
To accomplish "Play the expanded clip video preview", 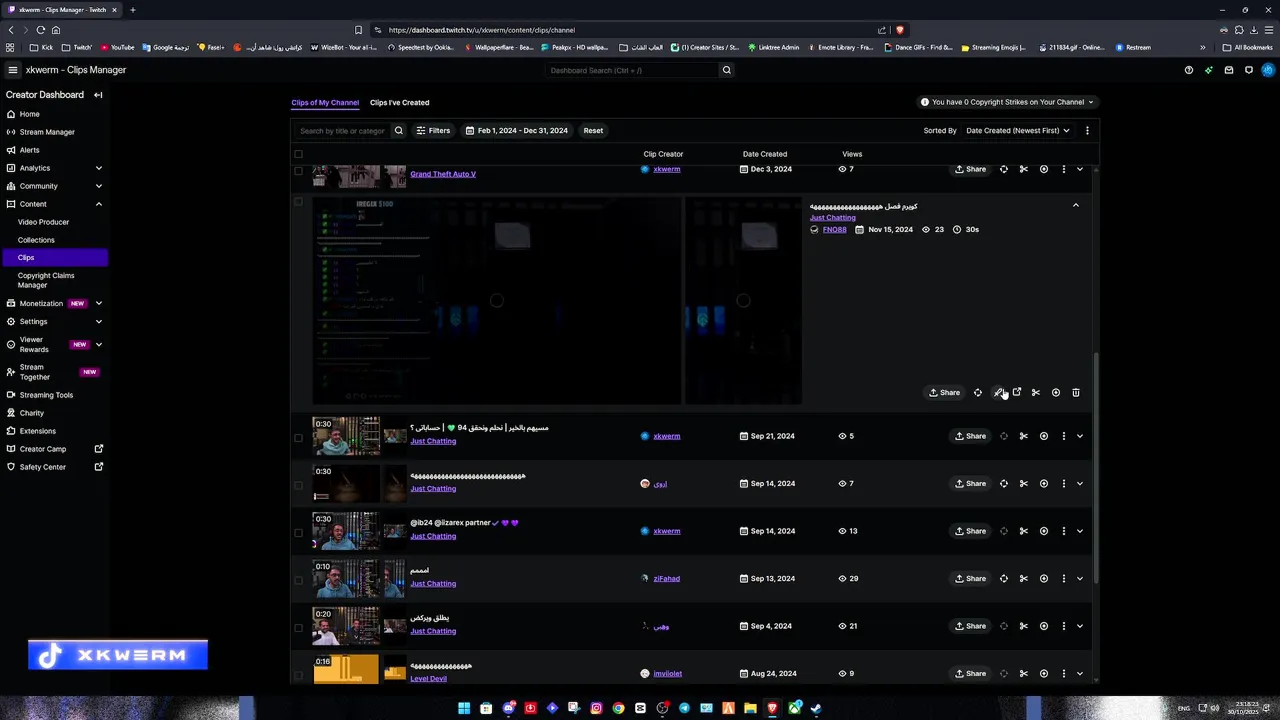I will [x=496, y=300].
